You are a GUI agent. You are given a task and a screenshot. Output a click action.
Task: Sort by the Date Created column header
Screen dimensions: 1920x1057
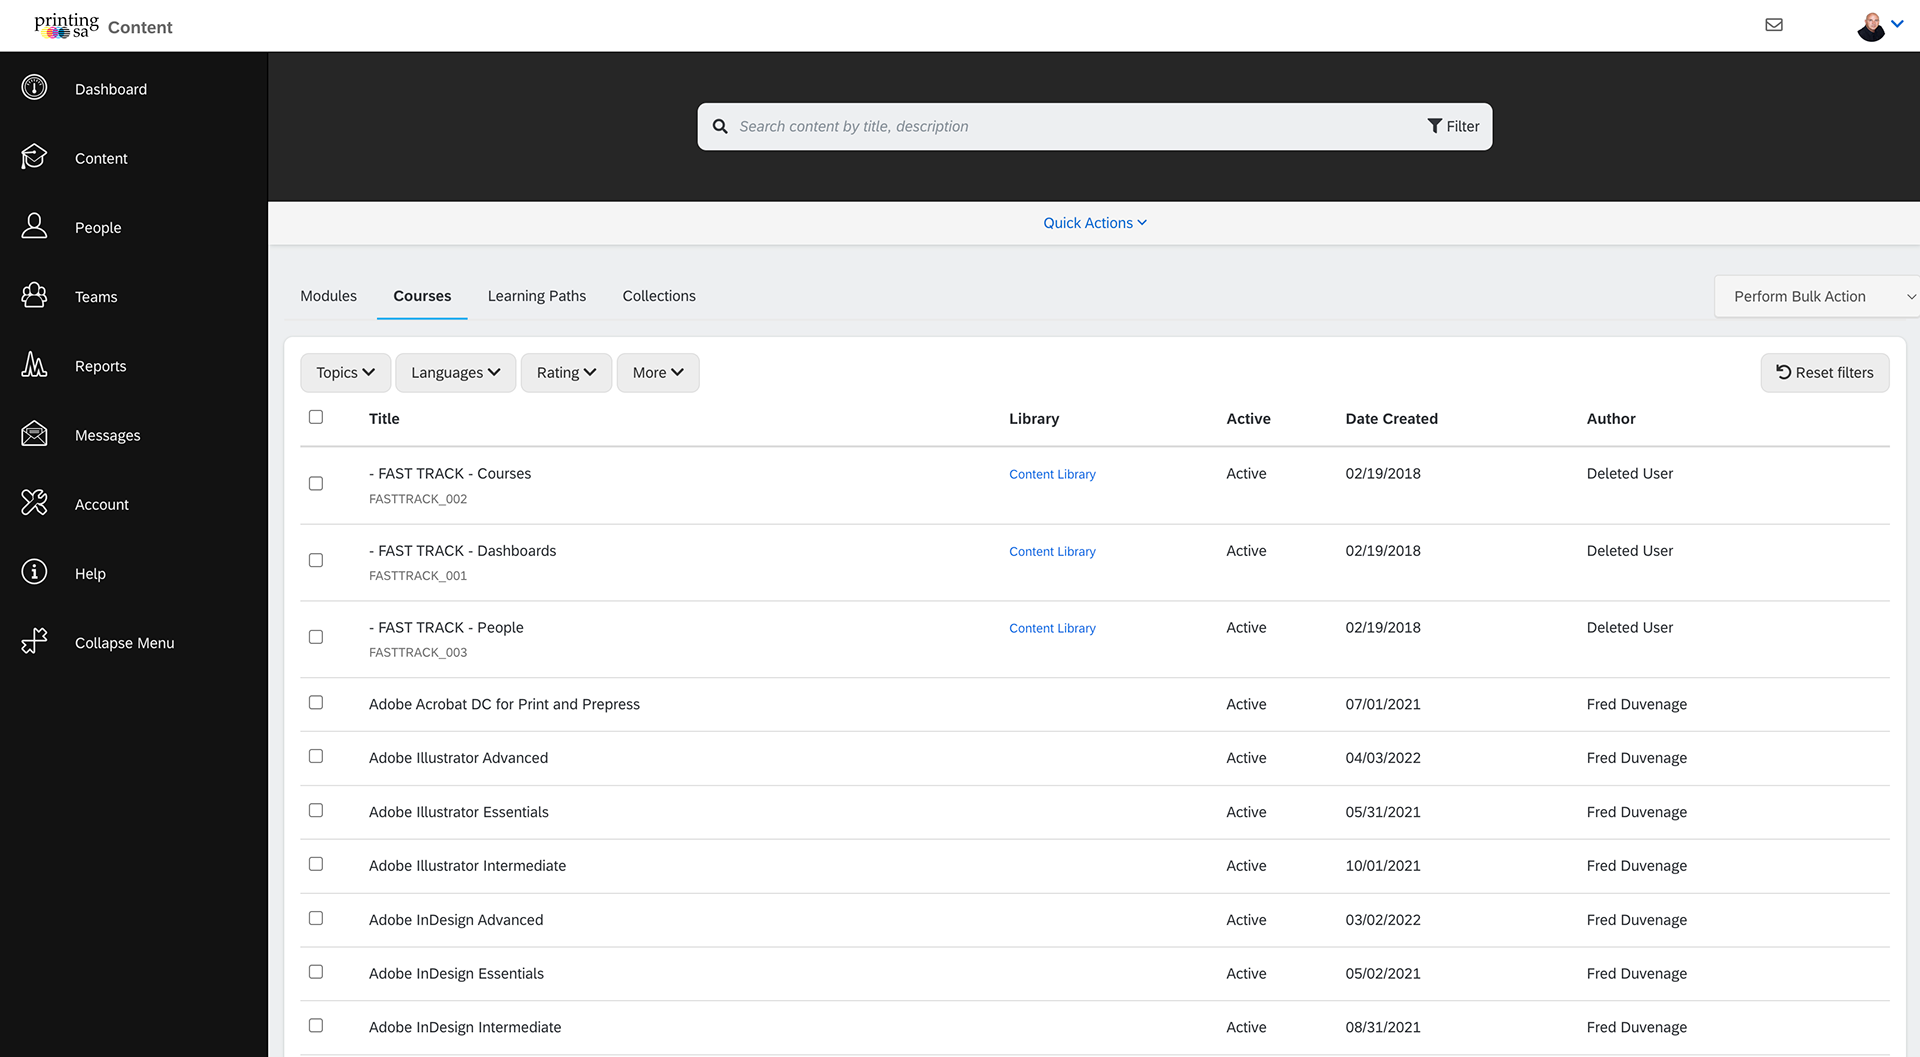coord(1391,419)
